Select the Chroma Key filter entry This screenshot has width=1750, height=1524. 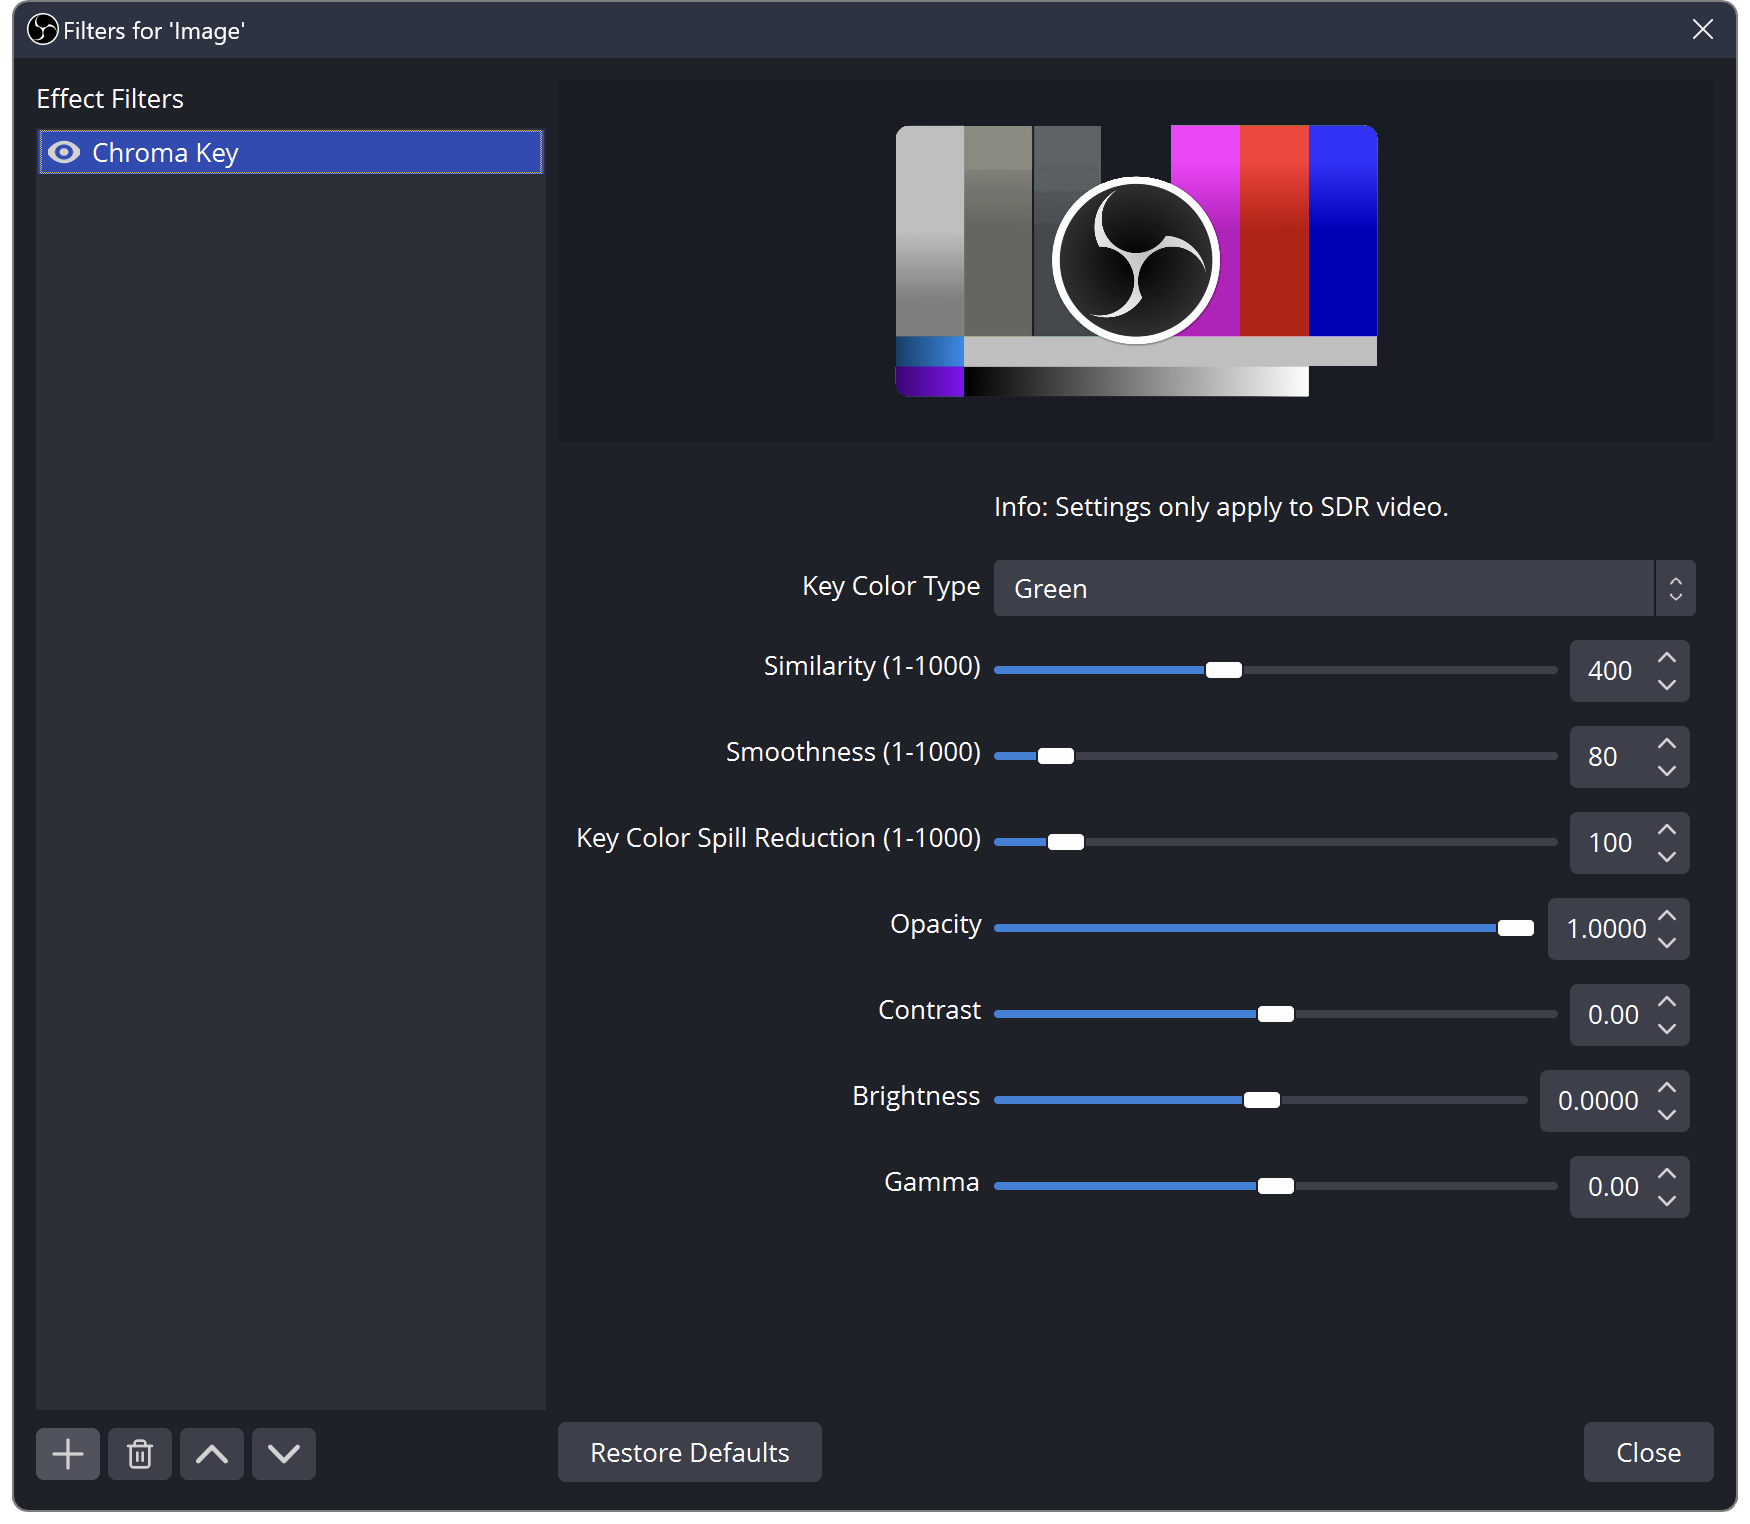pyautogui.click(x=300, y=152)
